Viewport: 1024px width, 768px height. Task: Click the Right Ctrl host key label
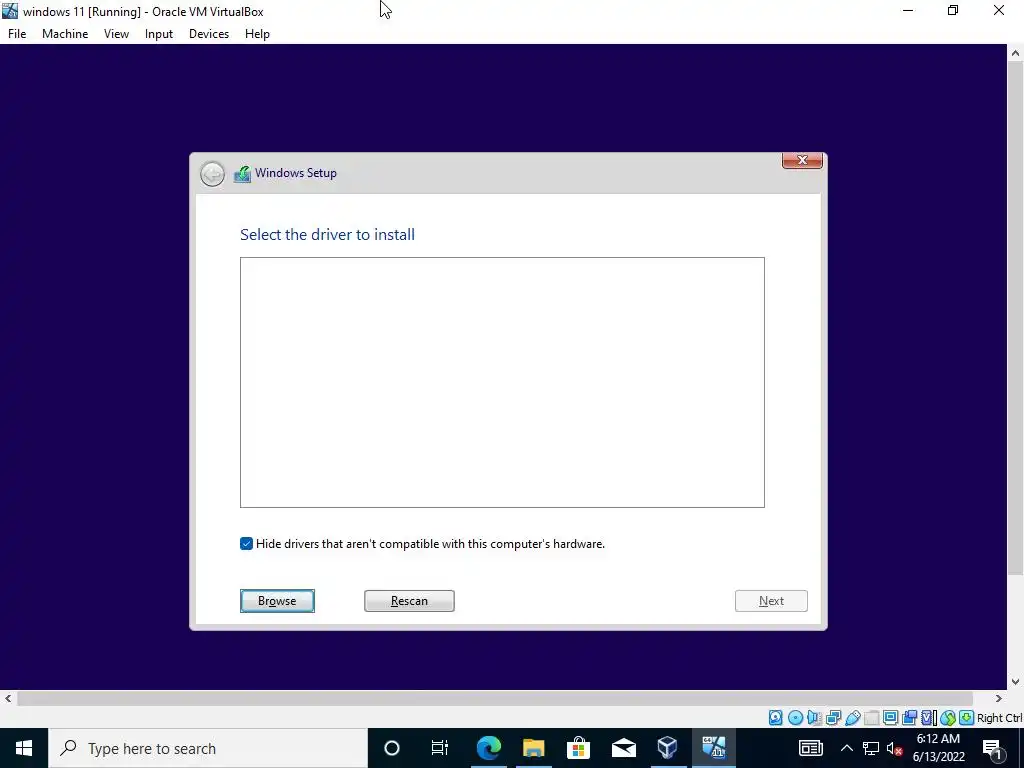click(x=999, y=718)
